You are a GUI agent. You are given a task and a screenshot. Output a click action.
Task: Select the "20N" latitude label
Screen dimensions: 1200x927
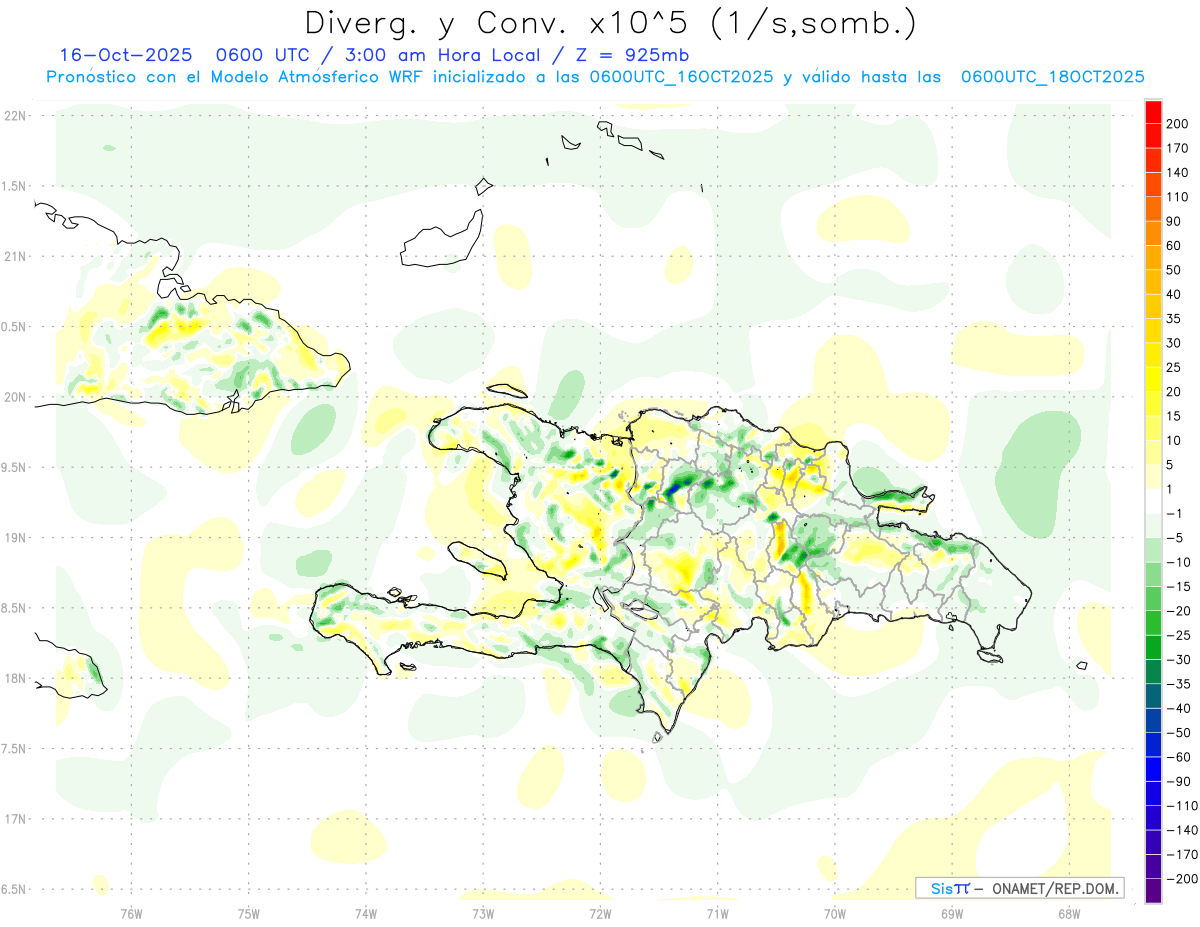14,397
